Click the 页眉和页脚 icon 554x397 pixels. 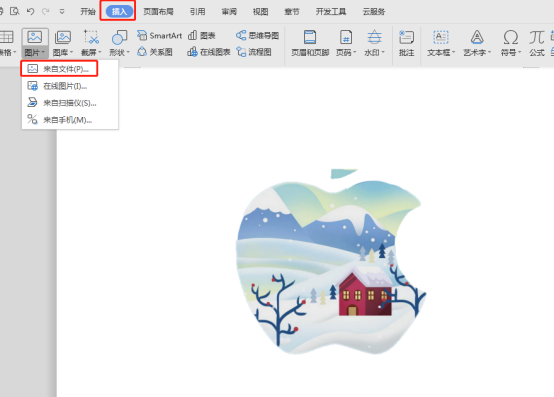pos(310,37)
